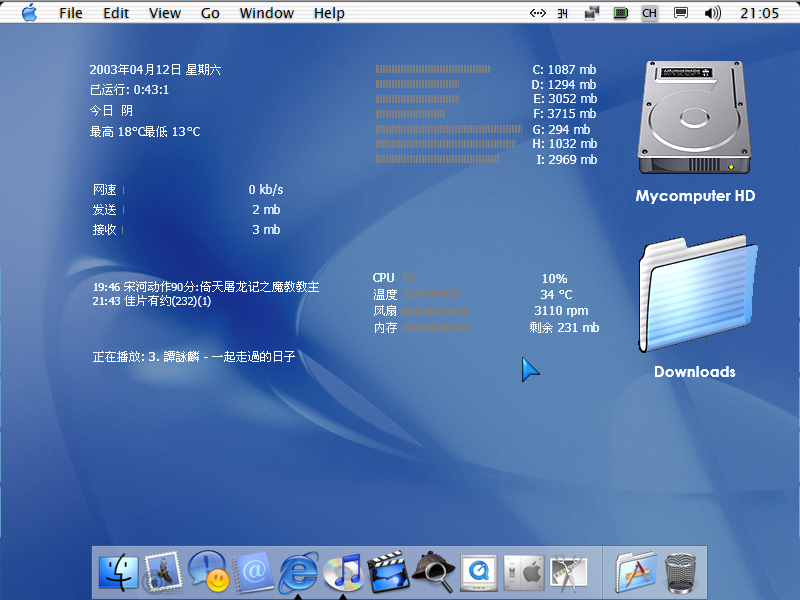Click the two-computers network tray icon

coord(592,13)
